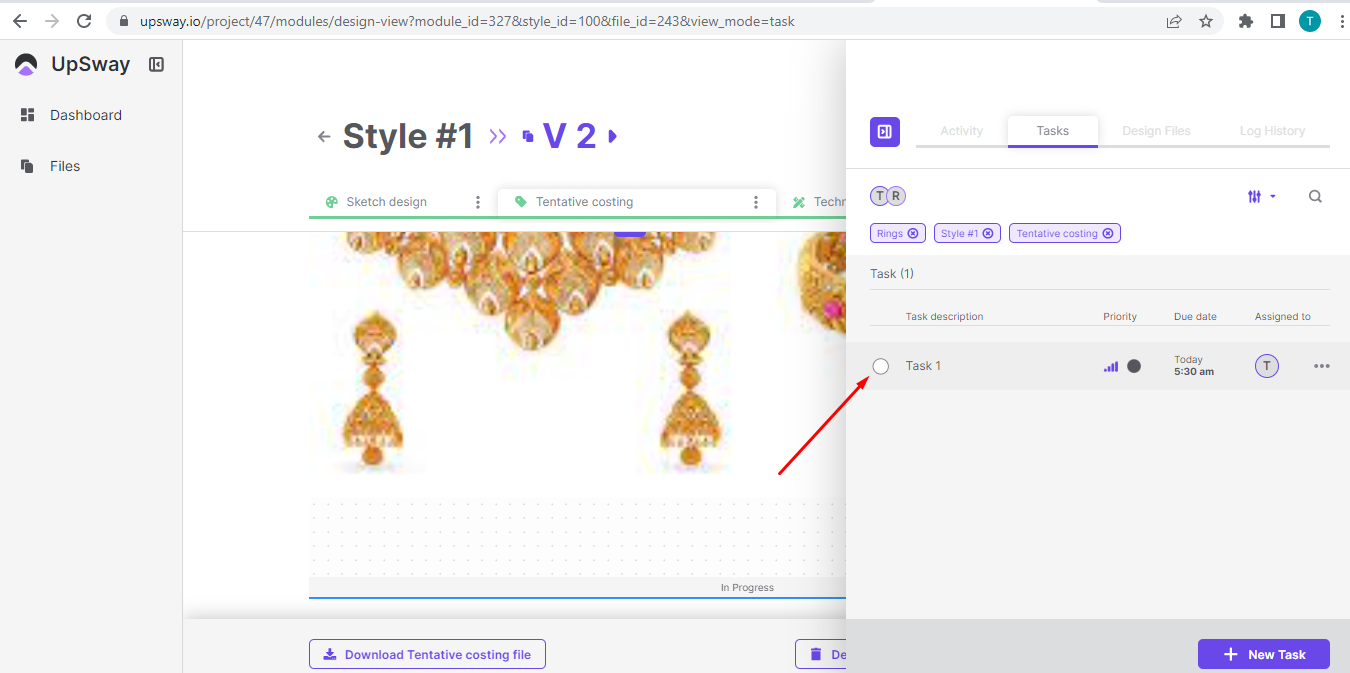This screenshot has width=1350, height=673.
Task: Click Download Tentative costing file button
Action: [x=427, y=654]
